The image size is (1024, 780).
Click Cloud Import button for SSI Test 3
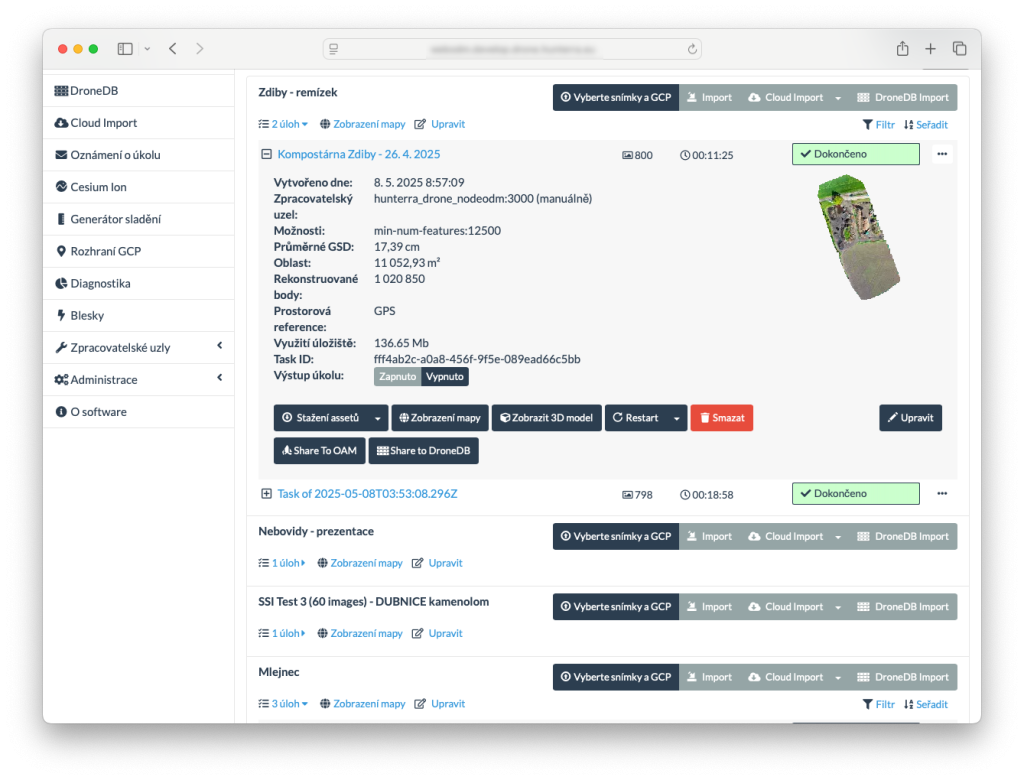click(785, 607)
